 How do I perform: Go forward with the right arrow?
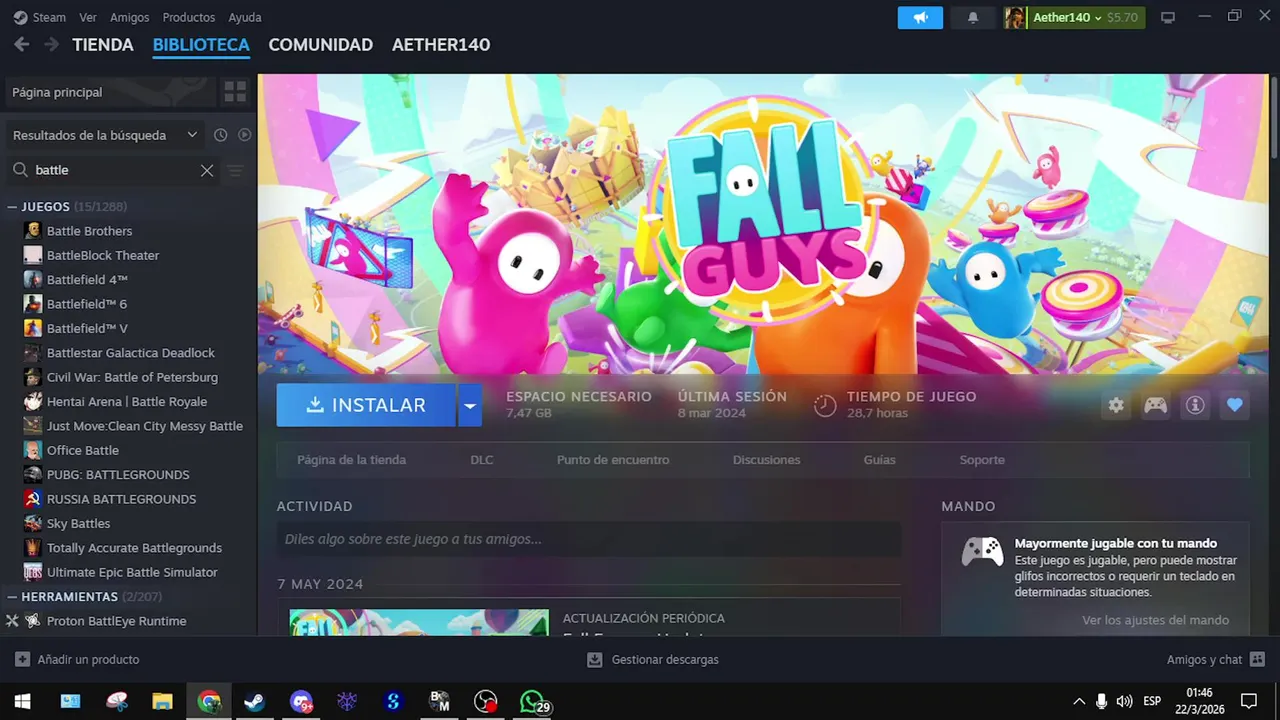point(51,44)
